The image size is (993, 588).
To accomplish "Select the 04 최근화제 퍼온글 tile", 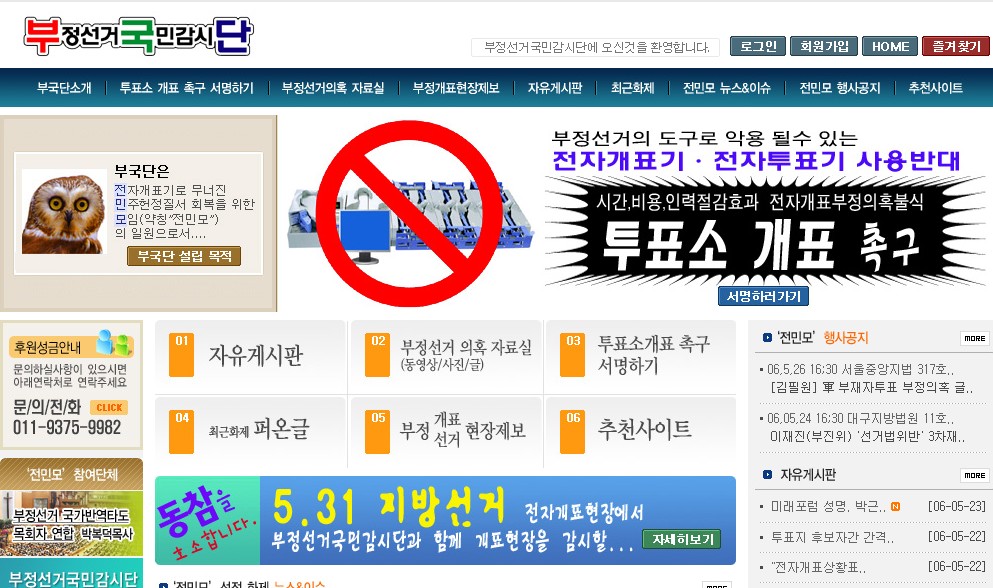I will tap(250, 429).
